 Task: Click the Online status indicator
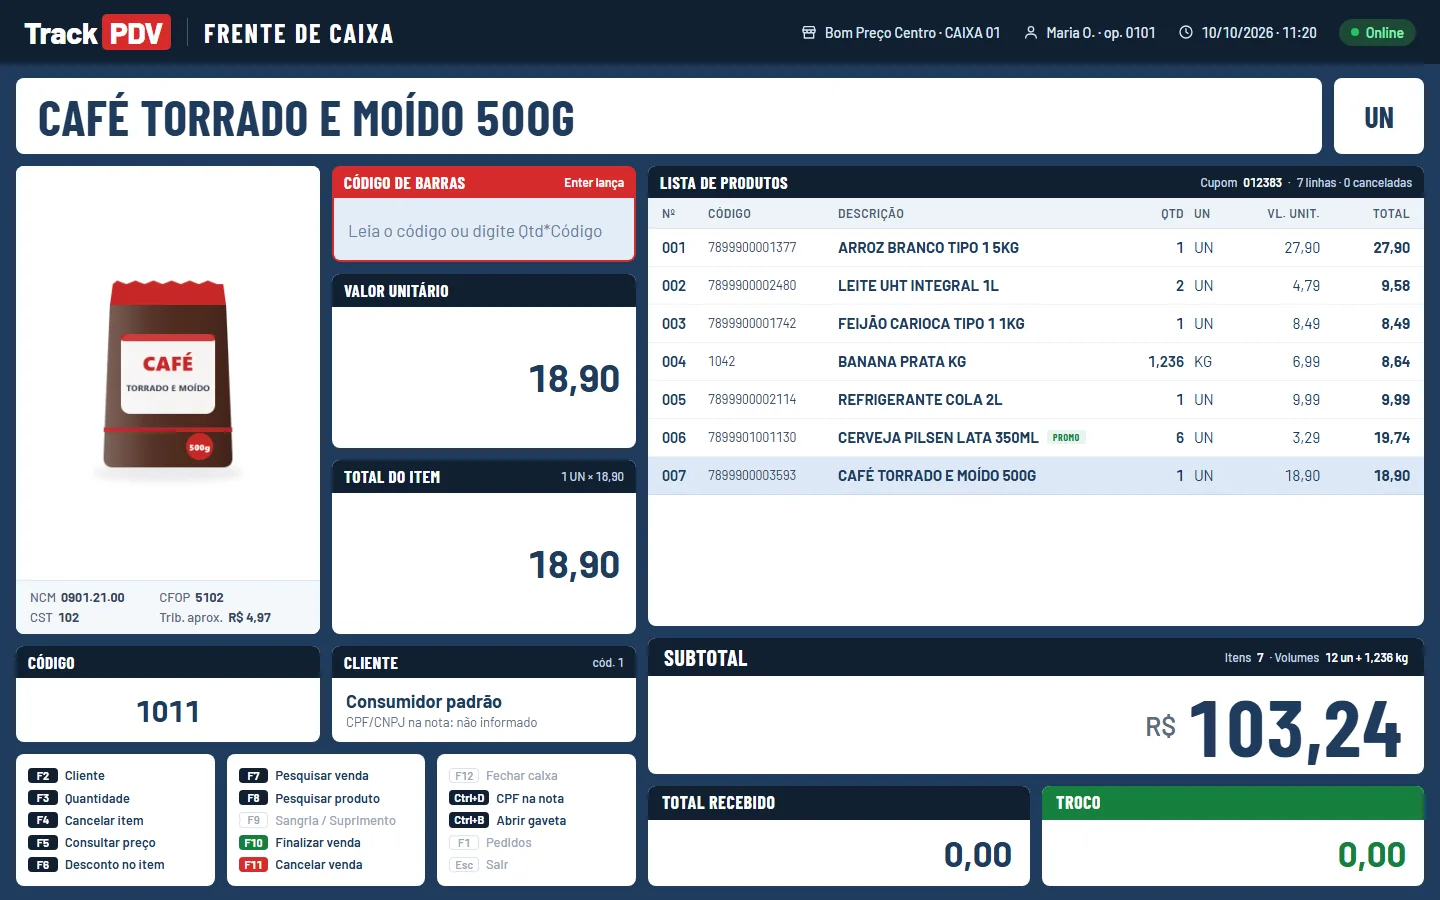[1377, 33]
